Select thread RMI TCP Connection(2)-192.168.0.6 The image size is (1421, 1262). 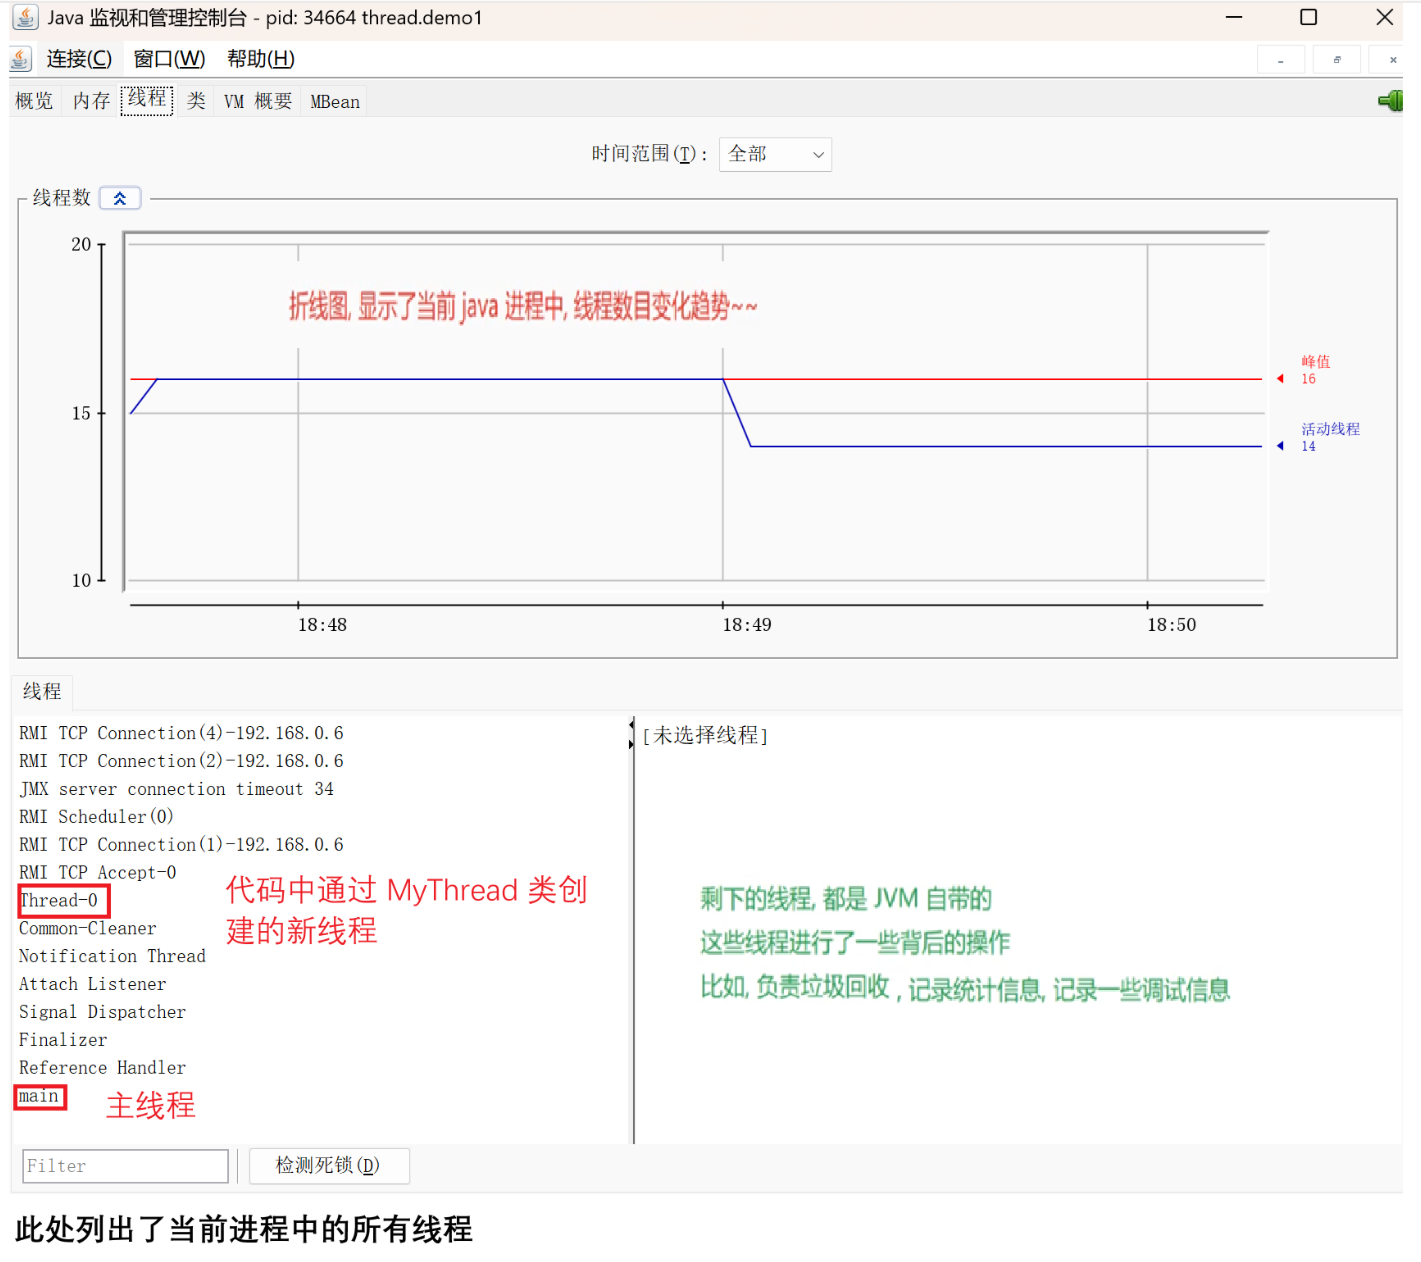(x=181, y=761)
